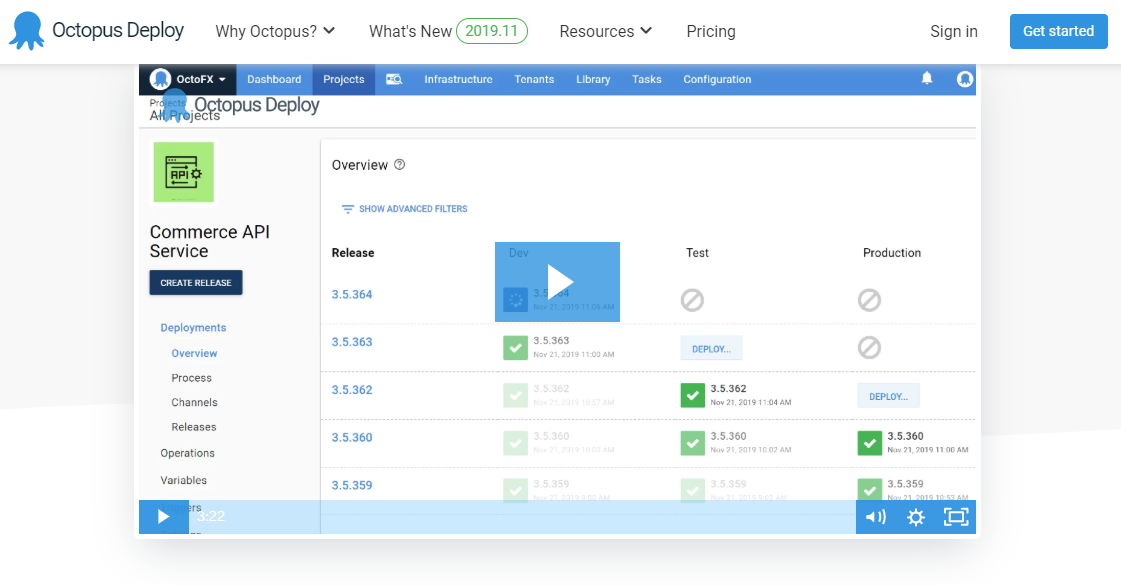The width and height of the screenshot is (1121, 586).
Task: Open the user profile avatar icon
Action: click(x=964, y=79)
